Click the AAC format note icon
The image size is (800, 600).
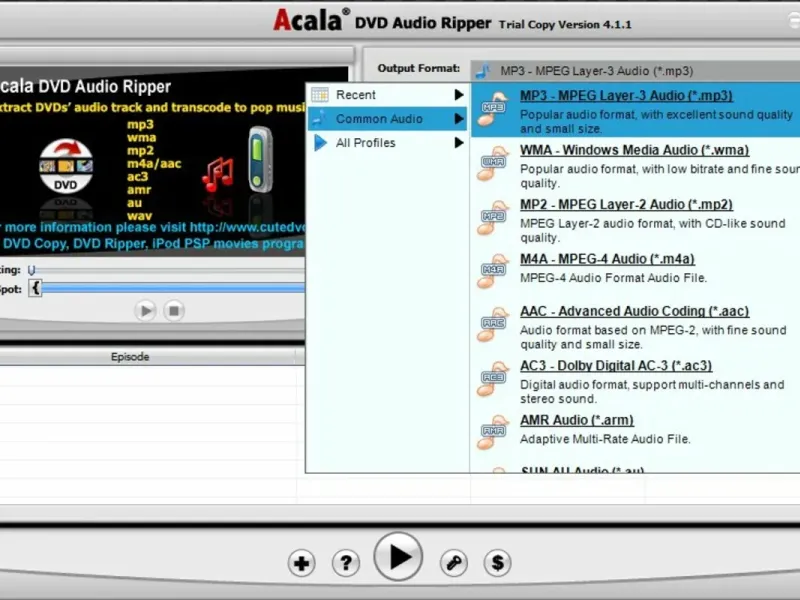coord(493,324)
